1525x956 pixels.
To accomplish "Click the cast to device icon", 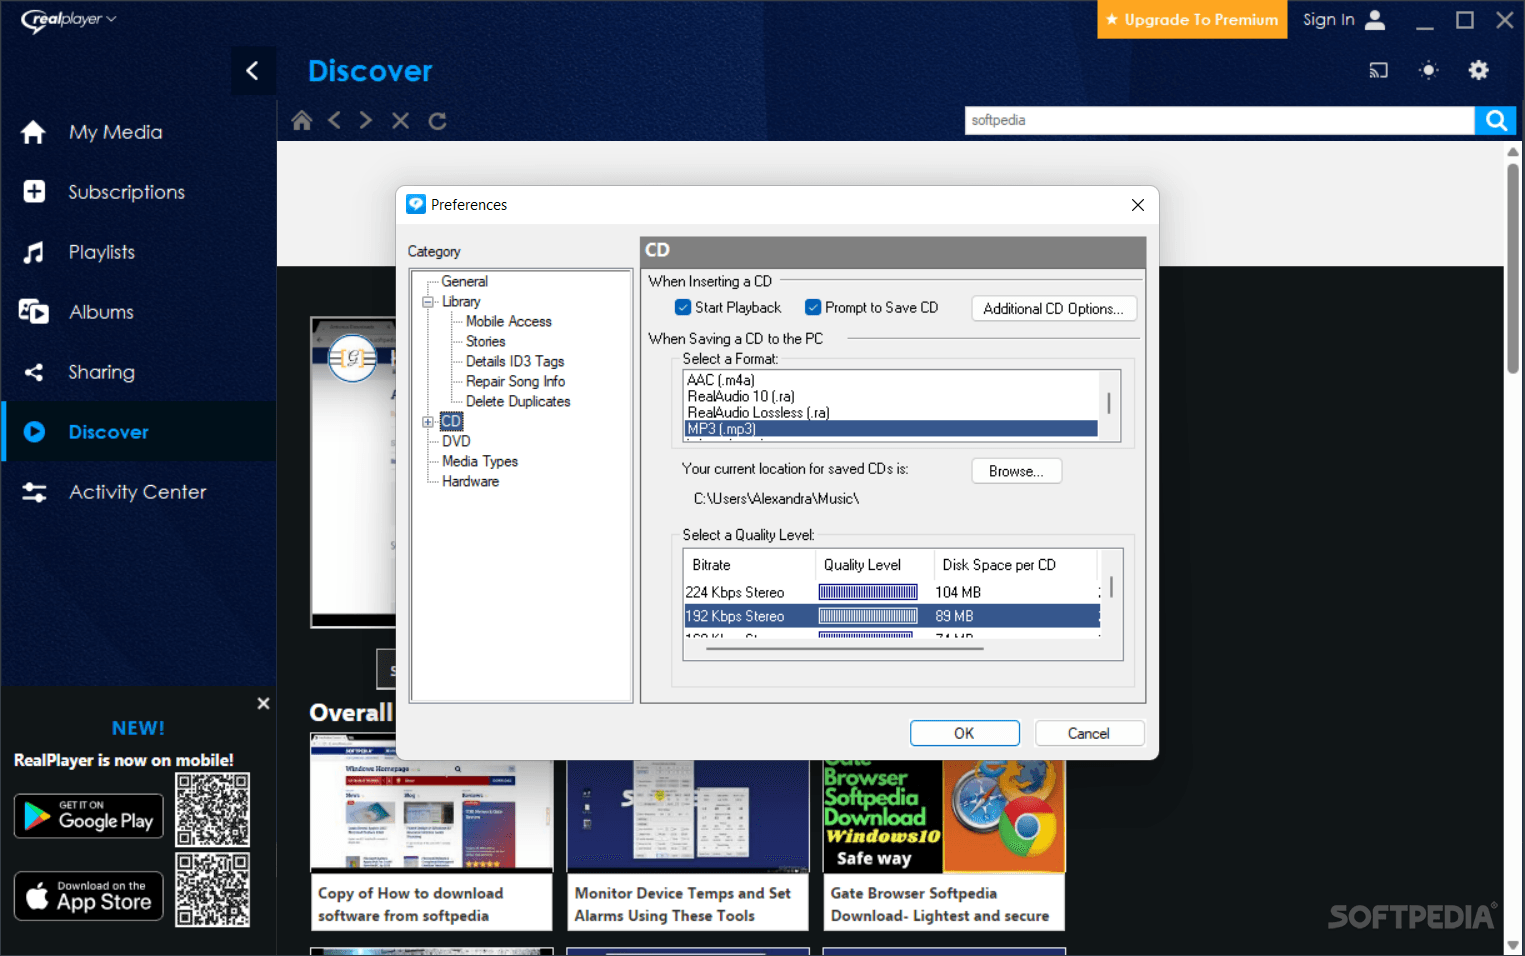I will [x=1379, y=70].
